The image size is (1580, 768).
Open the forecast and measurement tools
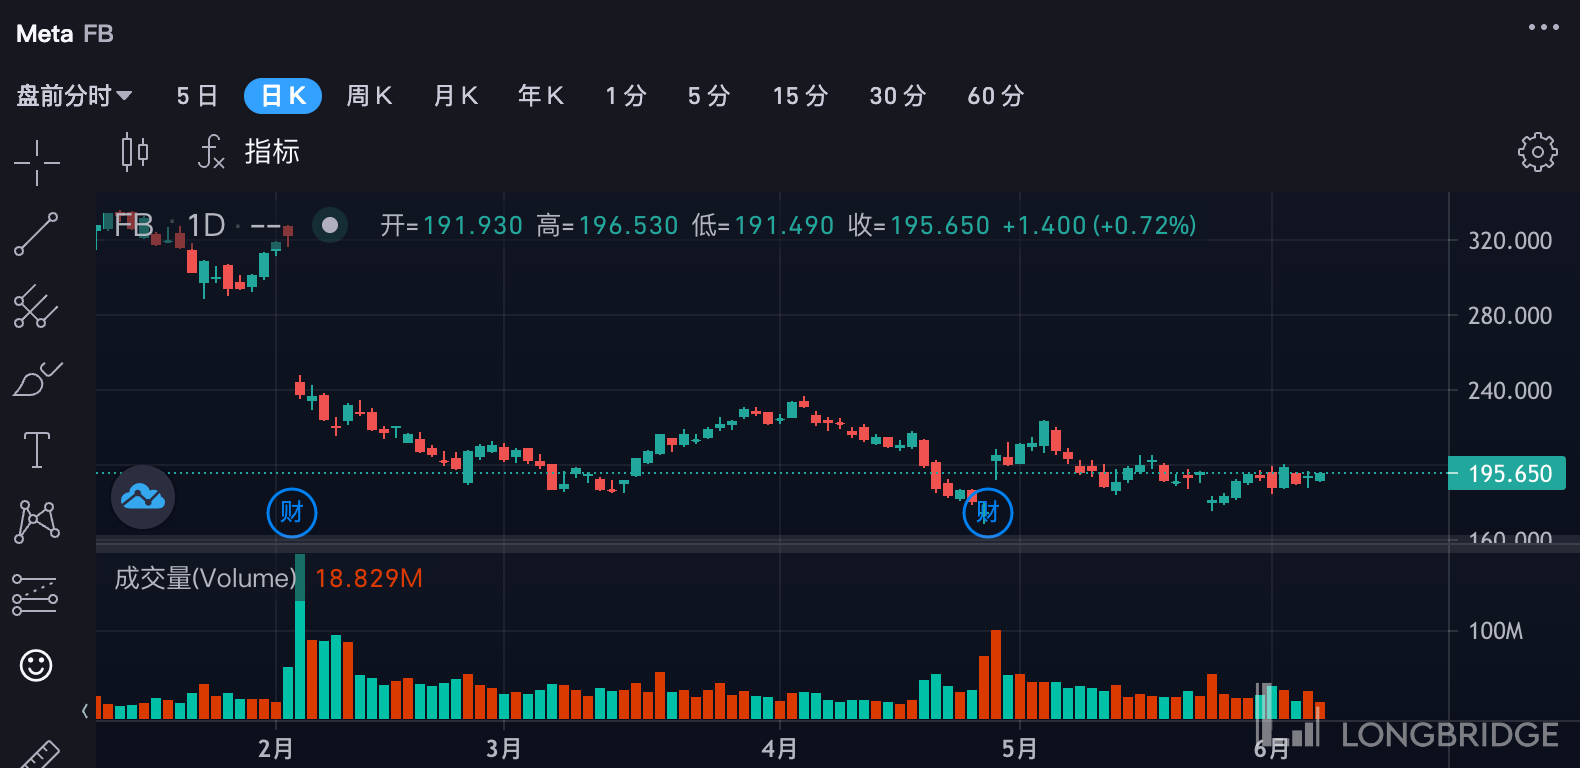click(x=35, y=594)
